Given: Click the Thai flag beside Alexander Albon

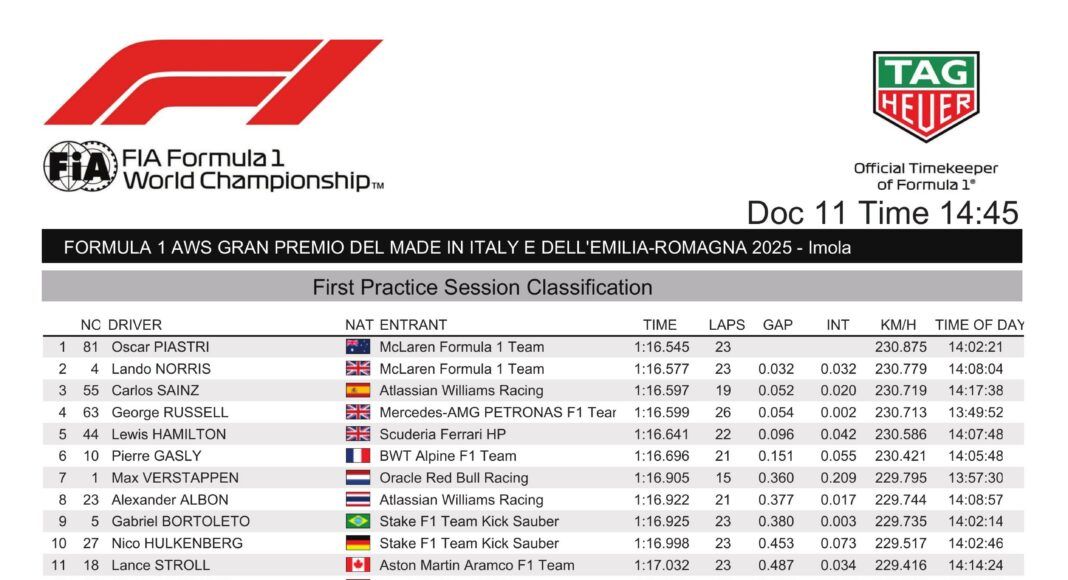Looking at the screenshot, I should coord(357,500).
